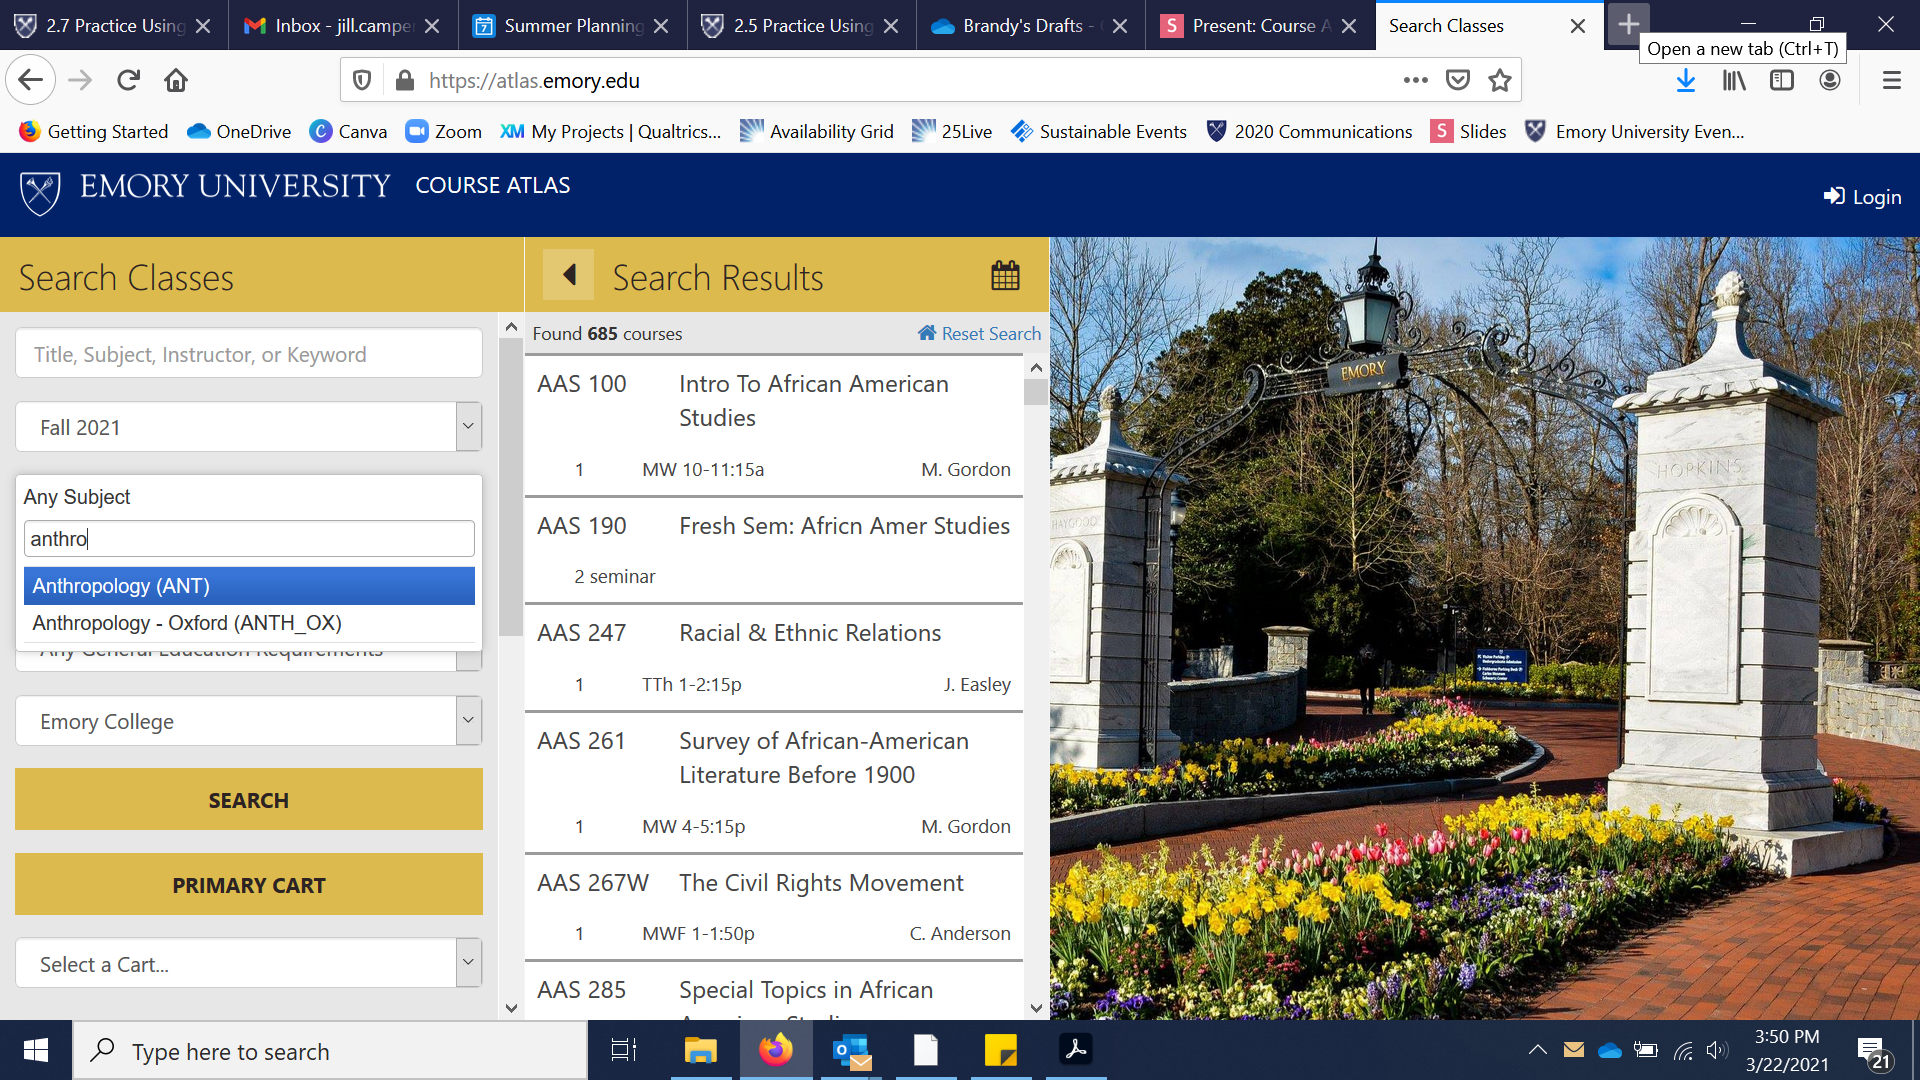Open the Firefox hamburger menu
The image size is (1920, 1080).
coord(1891,81)
